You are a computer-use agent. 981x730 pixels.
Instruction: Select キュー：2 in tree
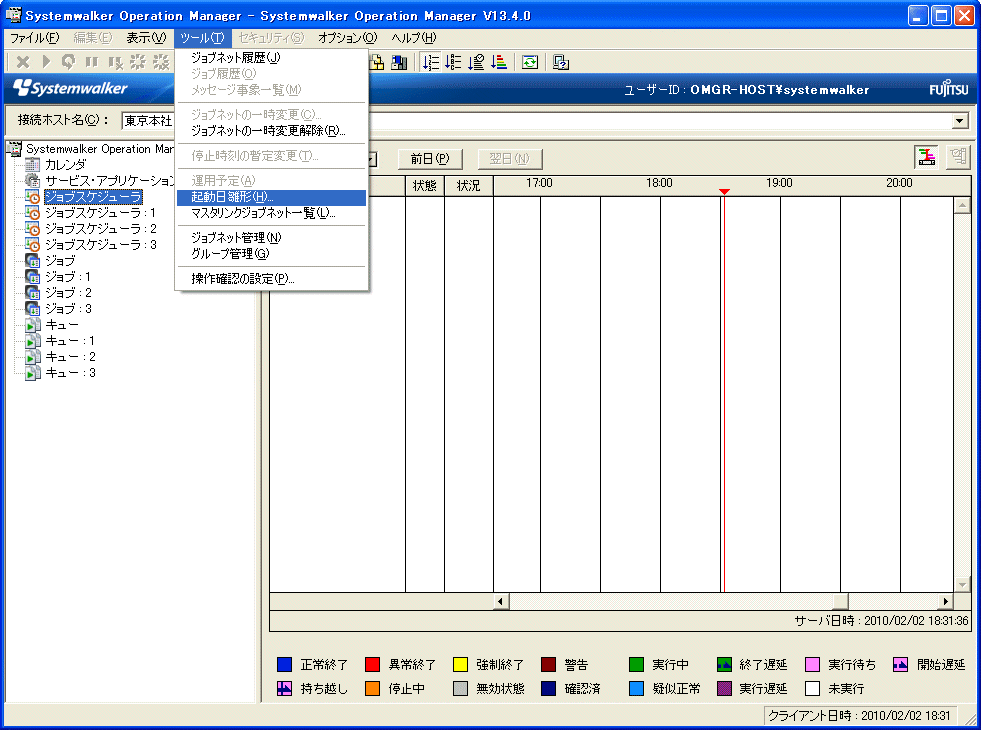70,357
